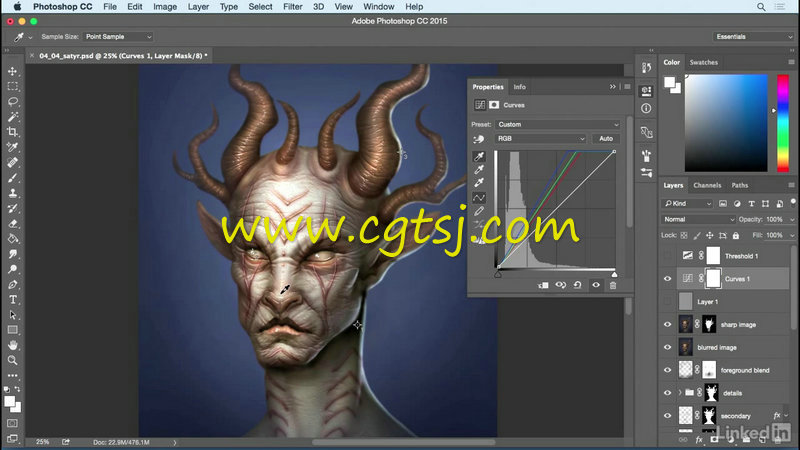Open Spotlight search in menu bar
Screen dimensions: 800x450
(x=761, y=7)
